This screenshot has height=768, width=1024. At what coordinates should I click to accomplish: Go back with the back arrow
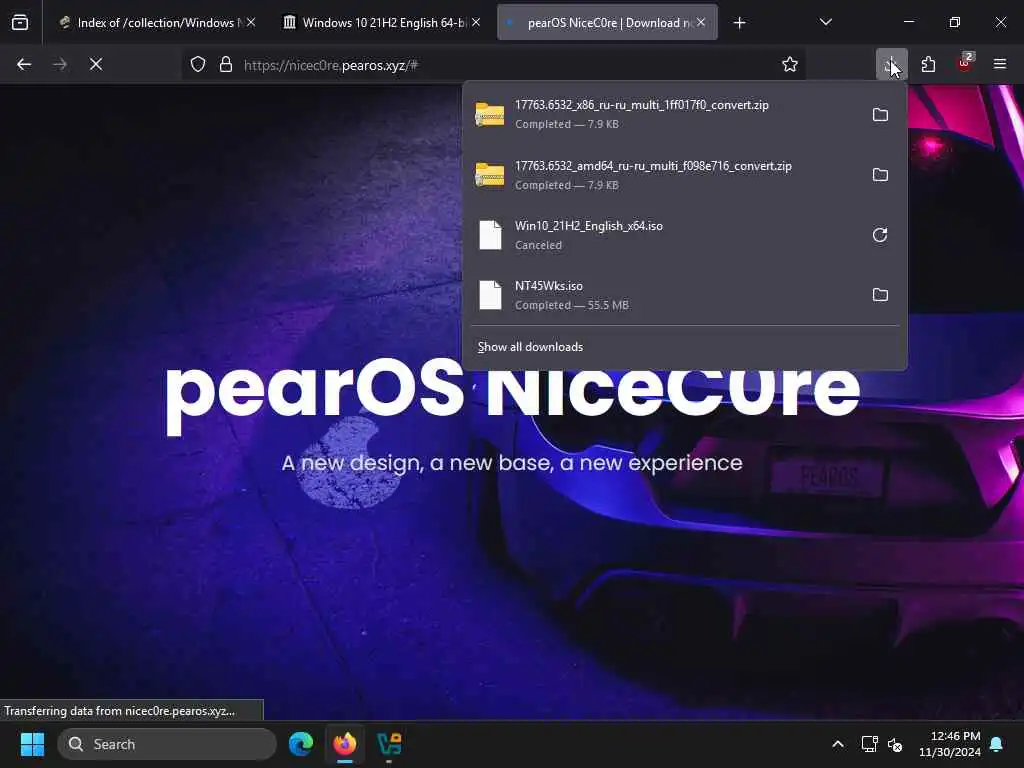pos(24,64)
